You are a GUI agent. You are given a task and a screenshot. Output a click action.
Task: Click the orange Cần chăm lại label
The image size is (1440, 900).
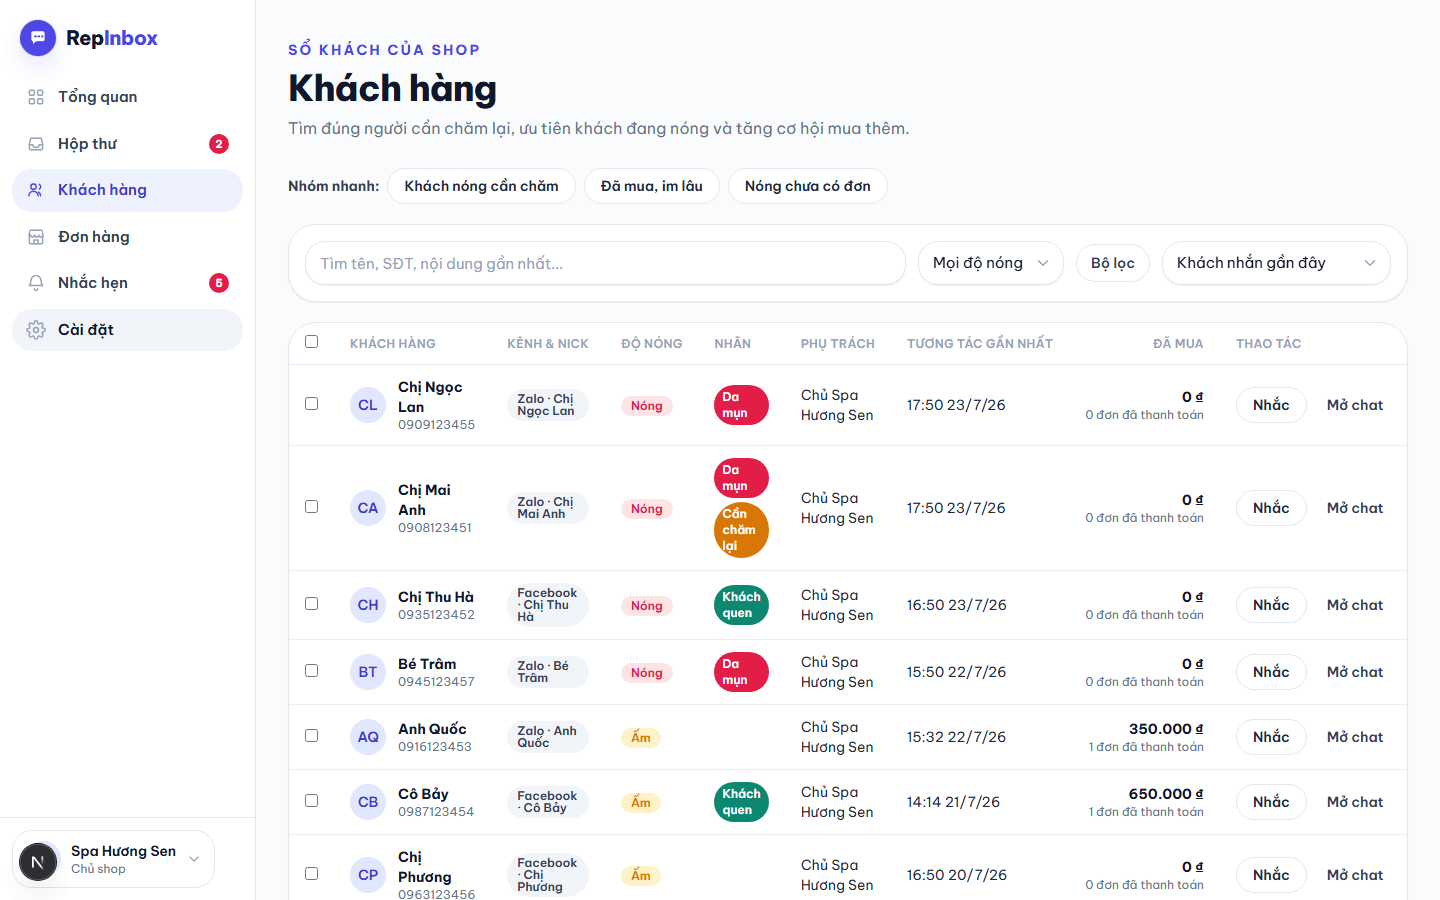pyautogui.click(x=741, y=530)
